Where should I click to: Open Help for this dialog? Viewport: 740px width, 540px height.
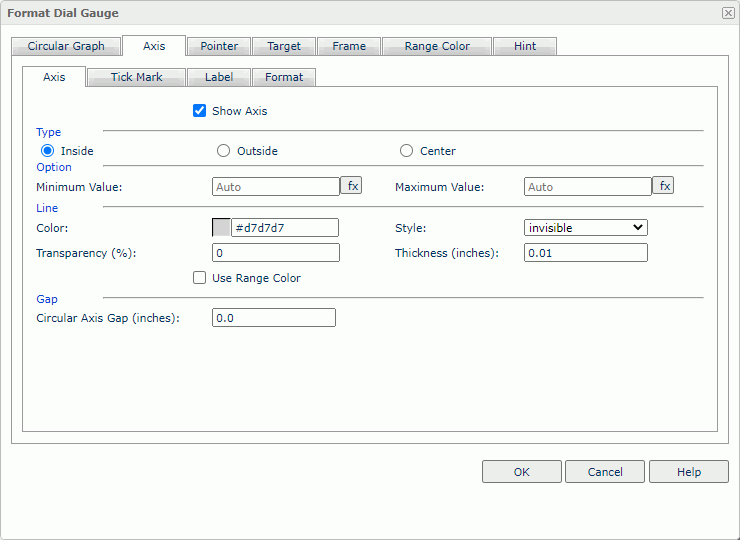click(688, 472)
